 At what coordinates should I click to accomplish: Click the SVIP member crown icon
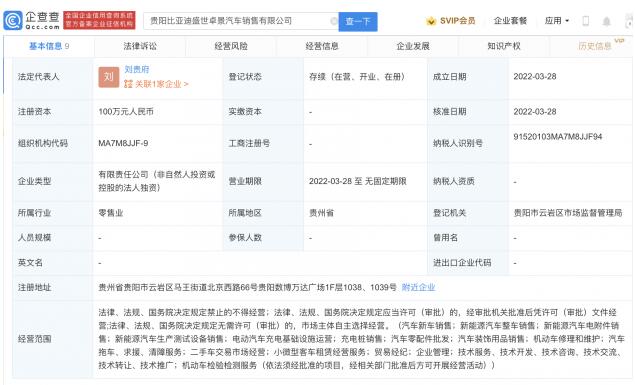[431, 21]
